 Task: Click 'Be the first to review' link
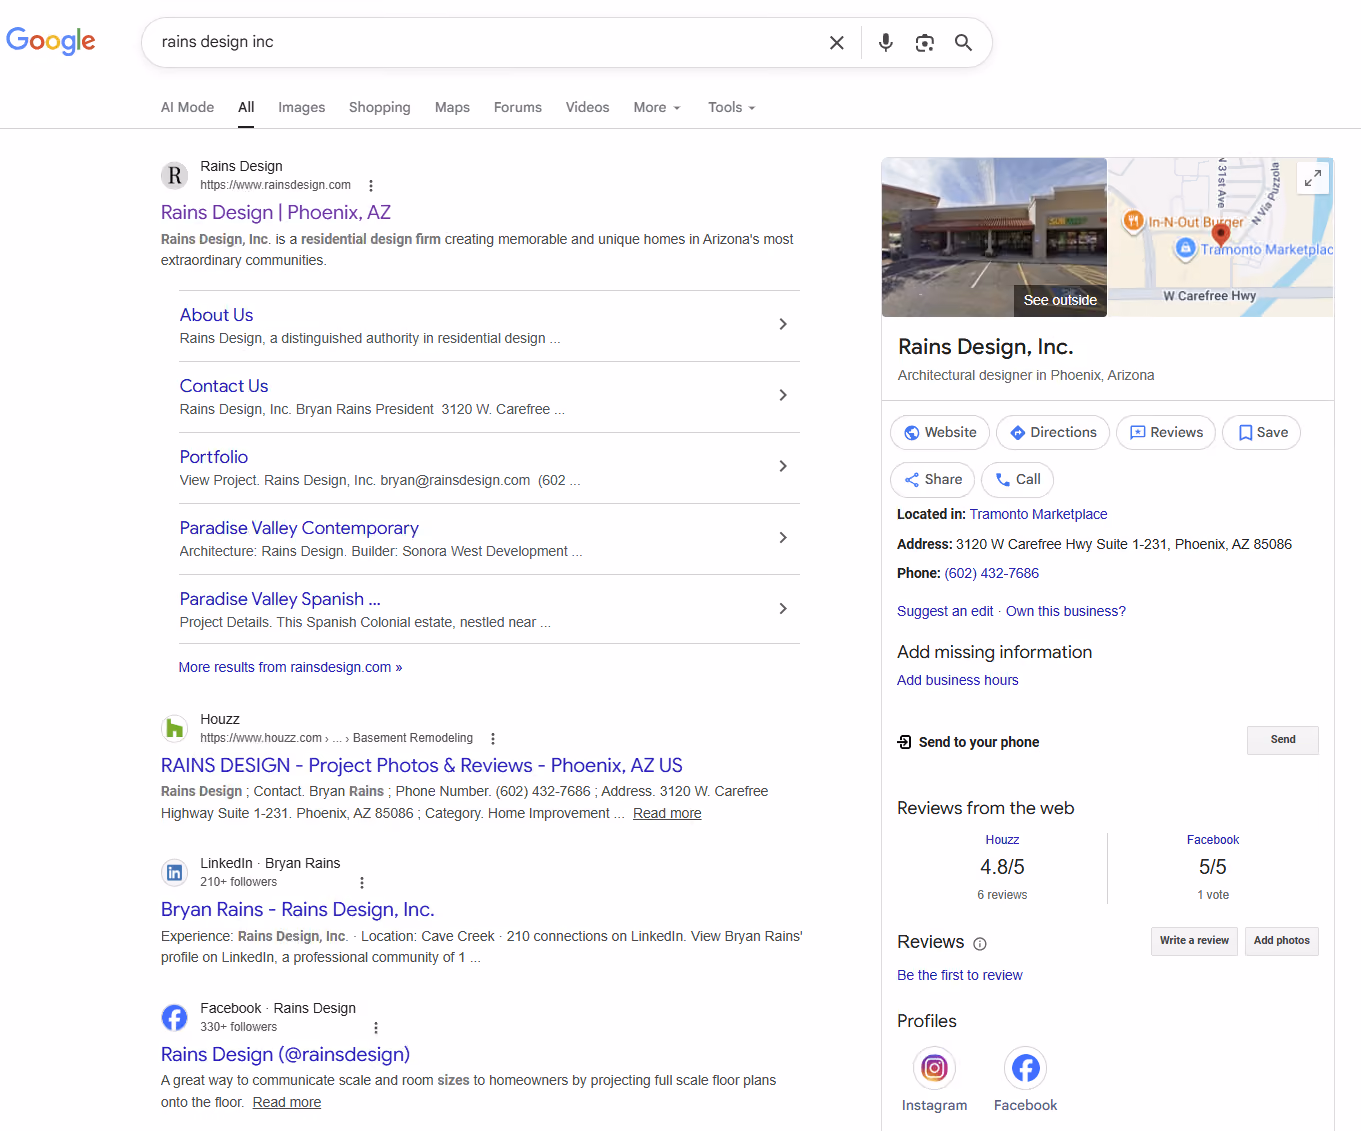(x=960, y=975)
